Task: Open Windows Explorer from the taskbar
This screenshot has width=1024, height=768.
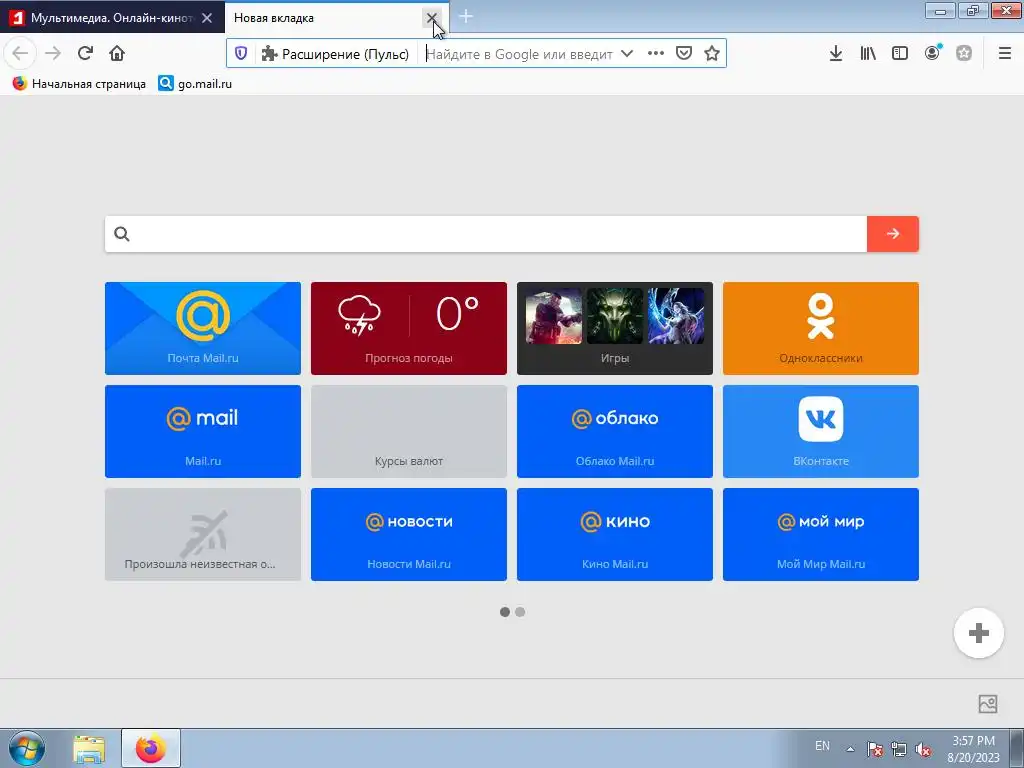Action: (89, 748)
